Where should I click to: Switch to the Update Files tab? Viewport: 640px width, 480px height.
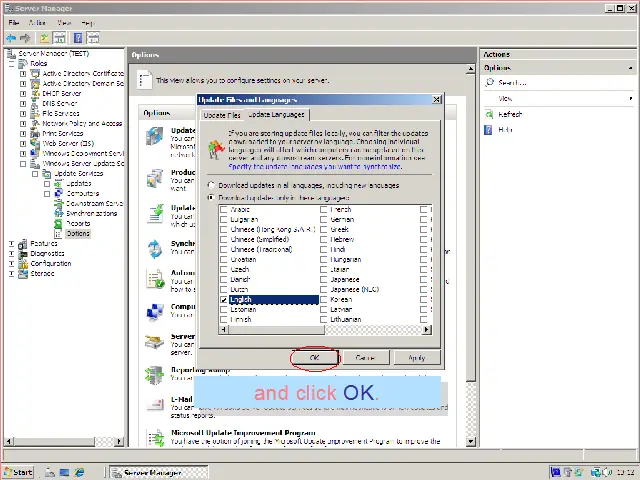point(222,116)
